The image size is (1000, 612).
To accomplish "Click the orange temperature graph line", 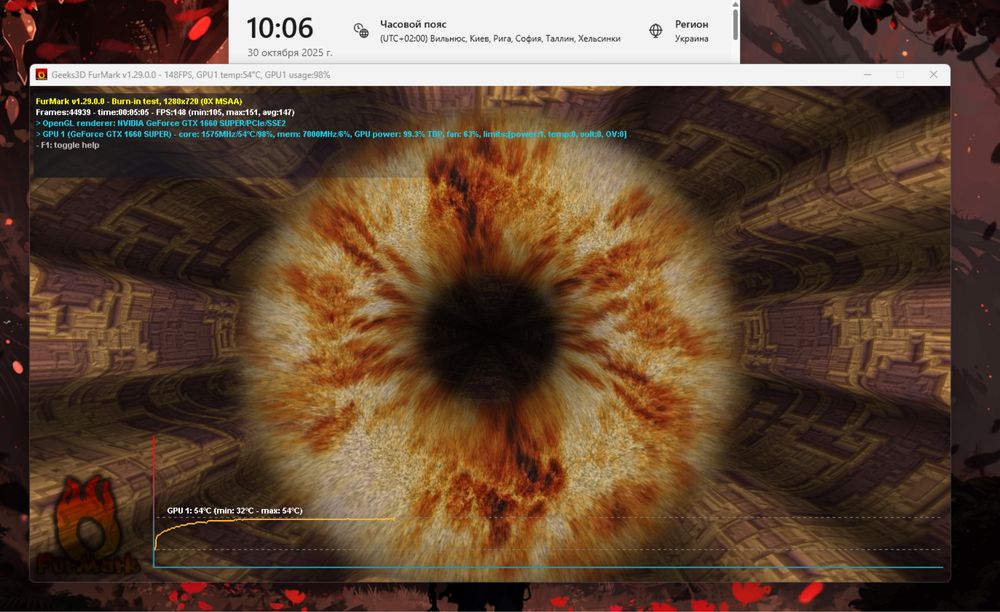I will (274, 521).
